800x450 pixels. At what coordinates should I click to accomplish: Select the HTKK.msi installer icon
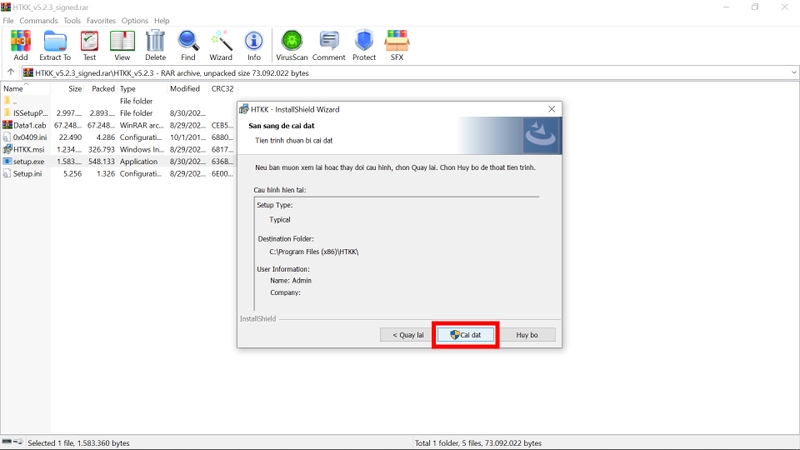(x=7, y=149)
